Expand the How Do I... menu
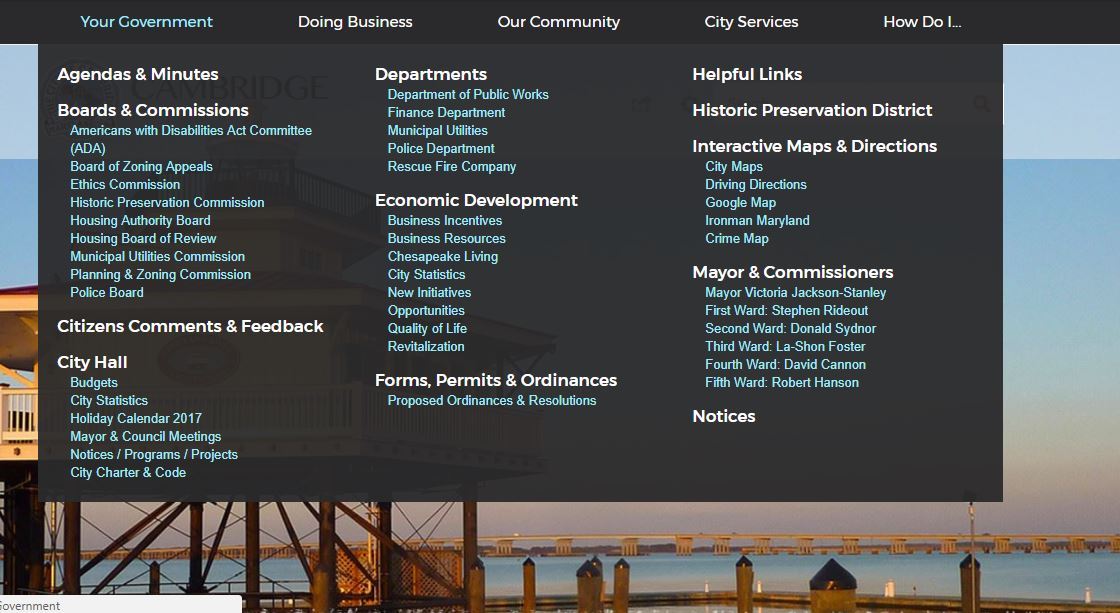 tap(921, 22)
